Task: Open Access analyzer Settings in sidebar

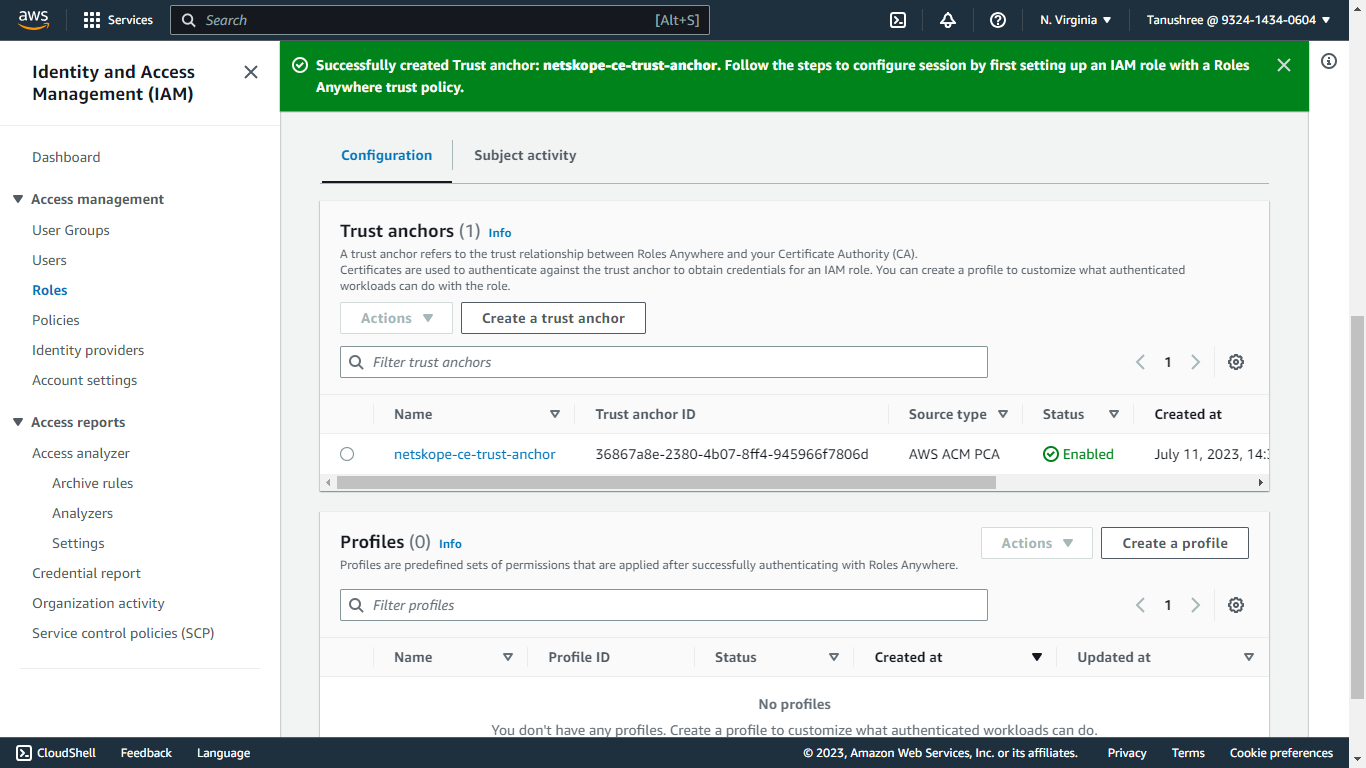Action: pyautogui.click(x=78, y=543)
